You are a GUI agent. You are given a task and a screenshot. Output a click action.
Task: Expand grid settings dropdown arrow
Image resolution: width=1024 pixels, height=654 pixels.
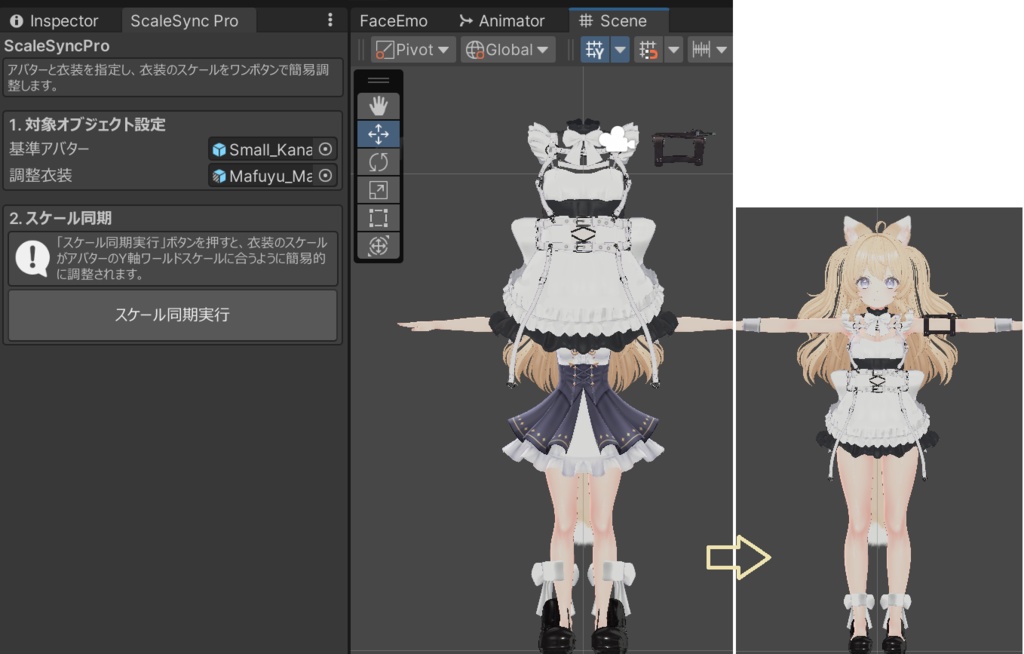[620, 50]
